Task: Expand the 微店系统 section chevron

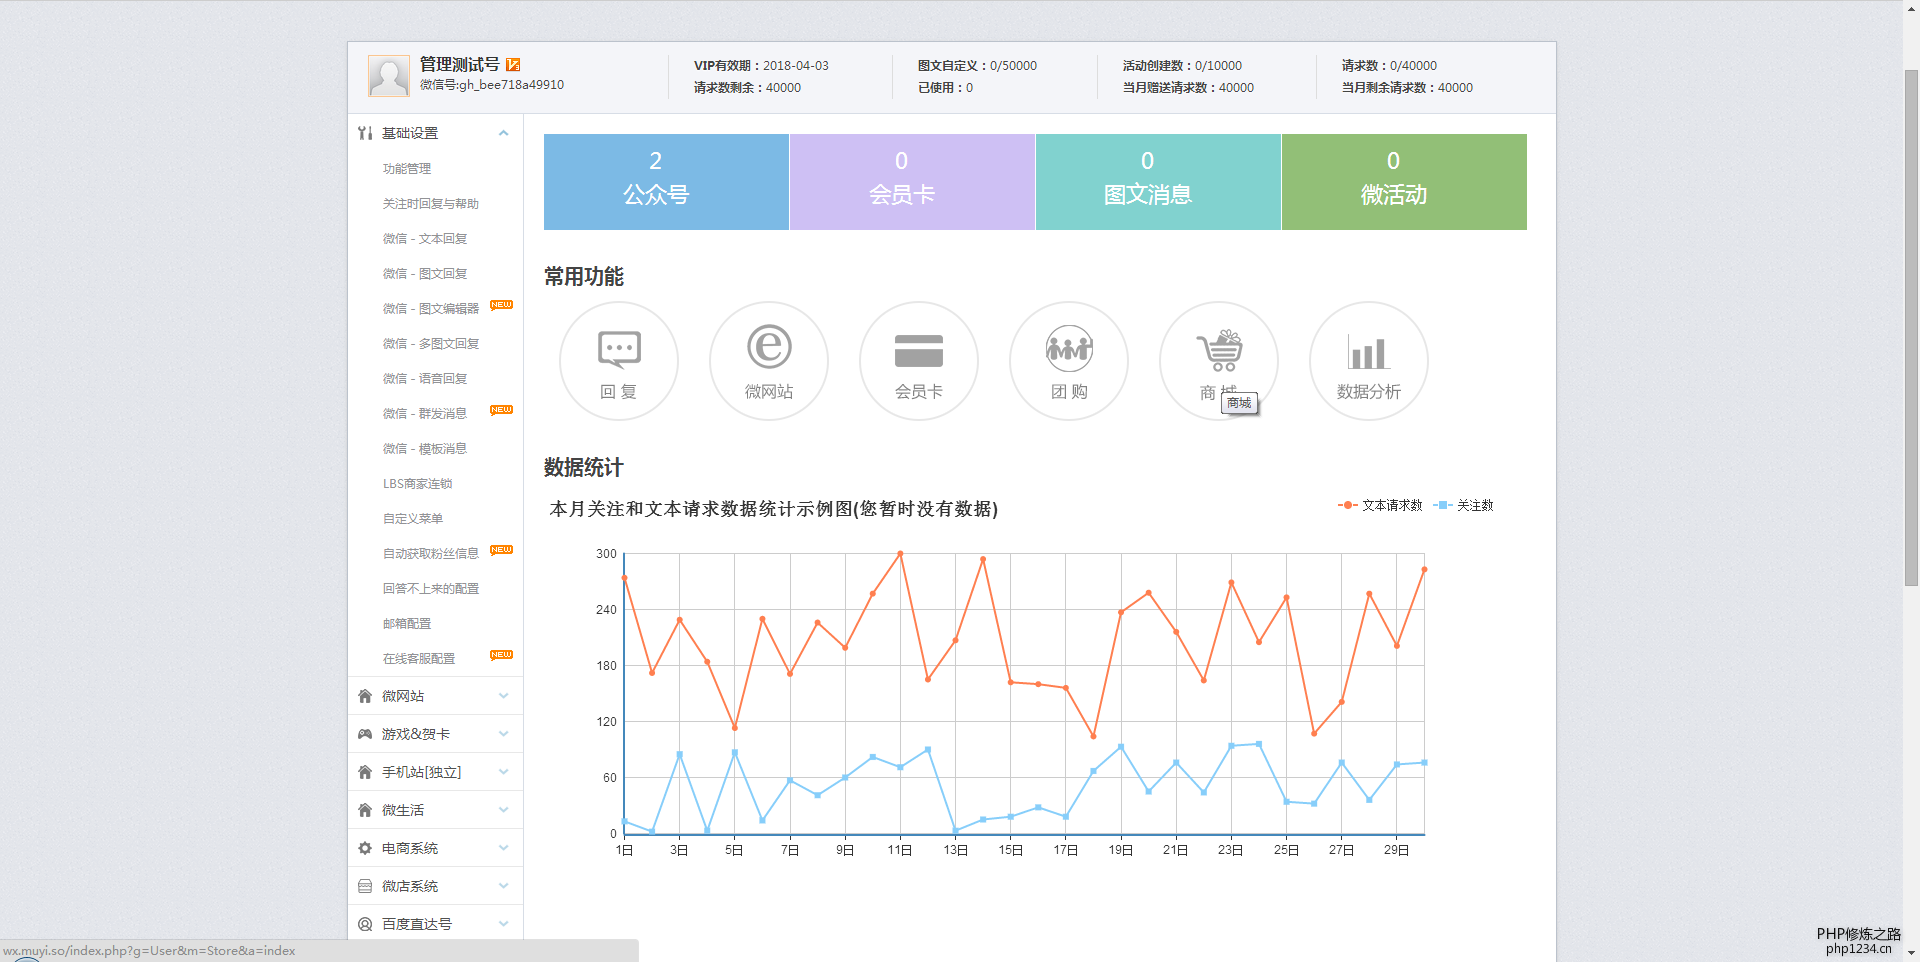Action: [504, 886]
